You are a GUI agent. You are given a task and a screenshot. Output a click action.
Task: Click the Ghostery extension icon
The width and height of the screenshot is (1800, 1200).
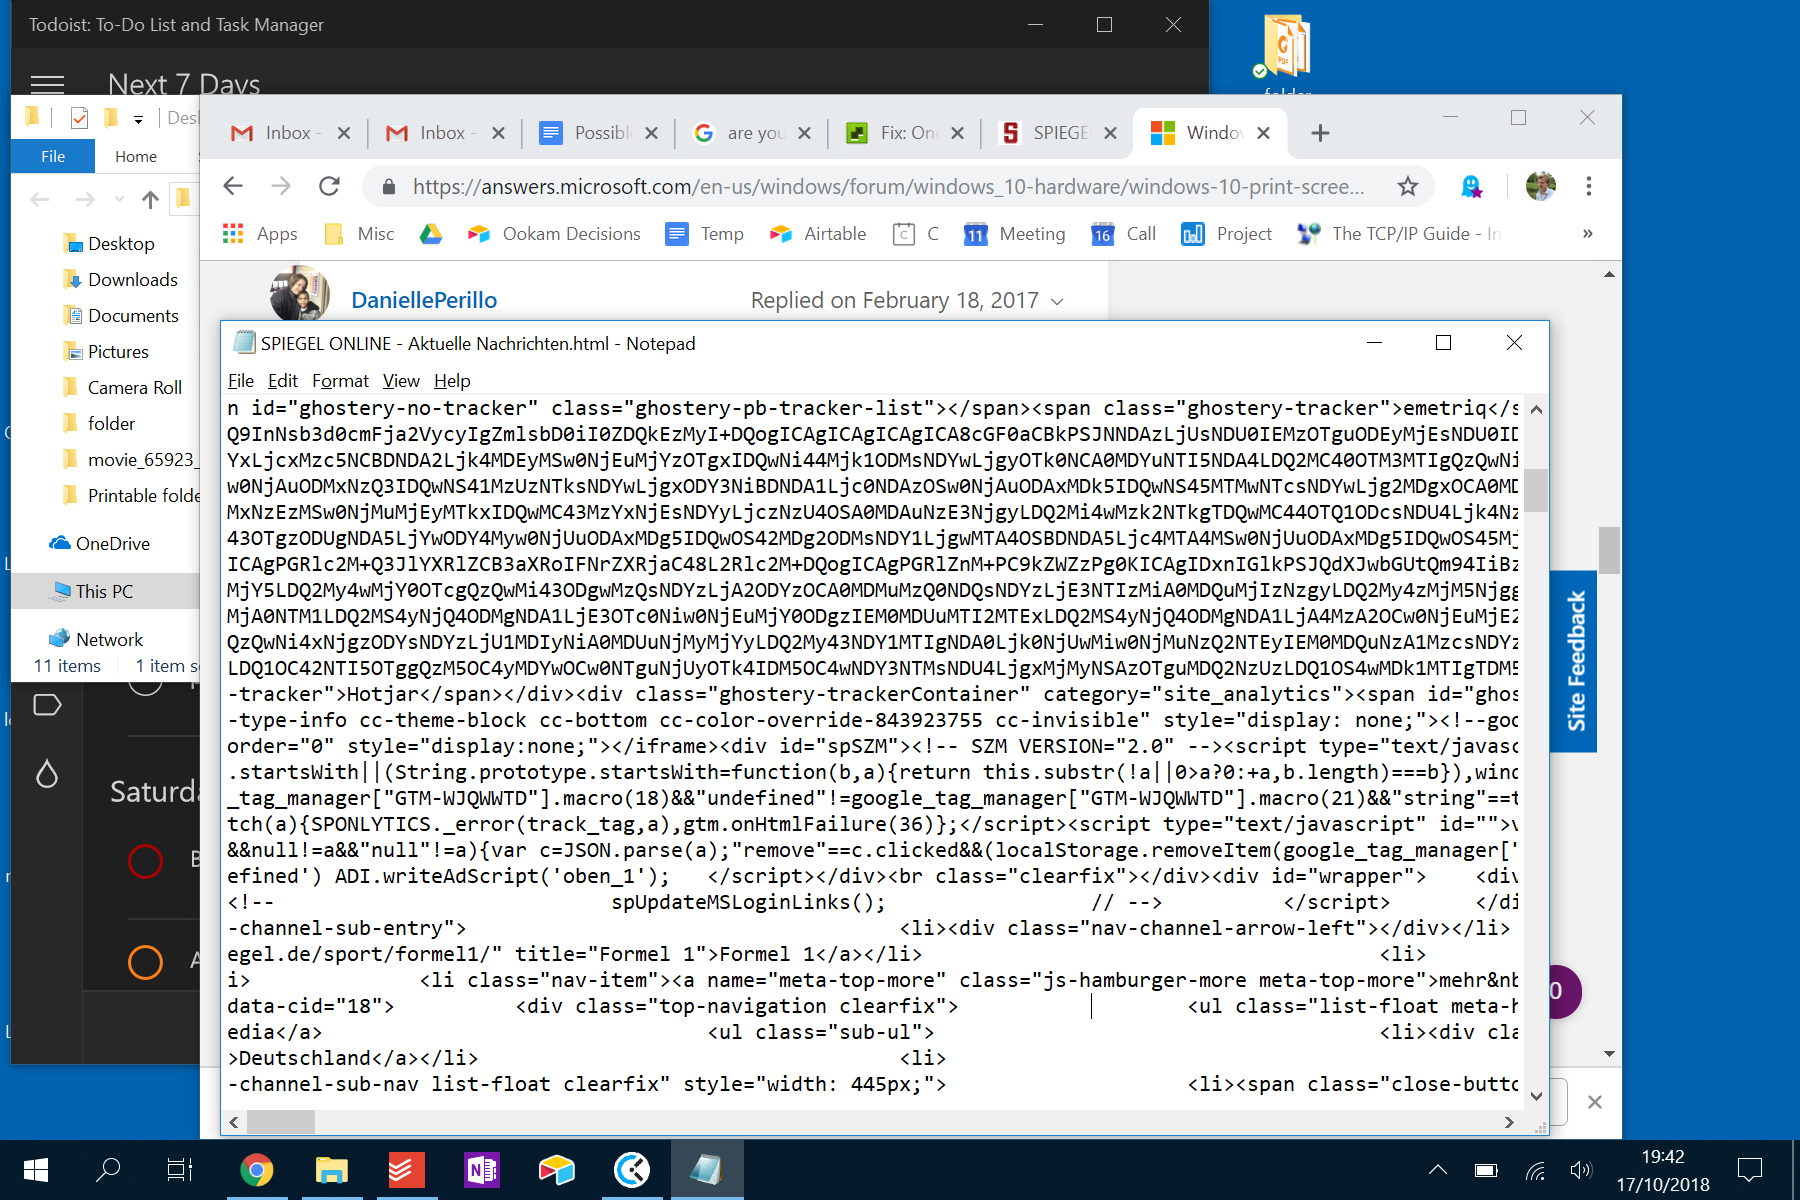(1471, 186)
